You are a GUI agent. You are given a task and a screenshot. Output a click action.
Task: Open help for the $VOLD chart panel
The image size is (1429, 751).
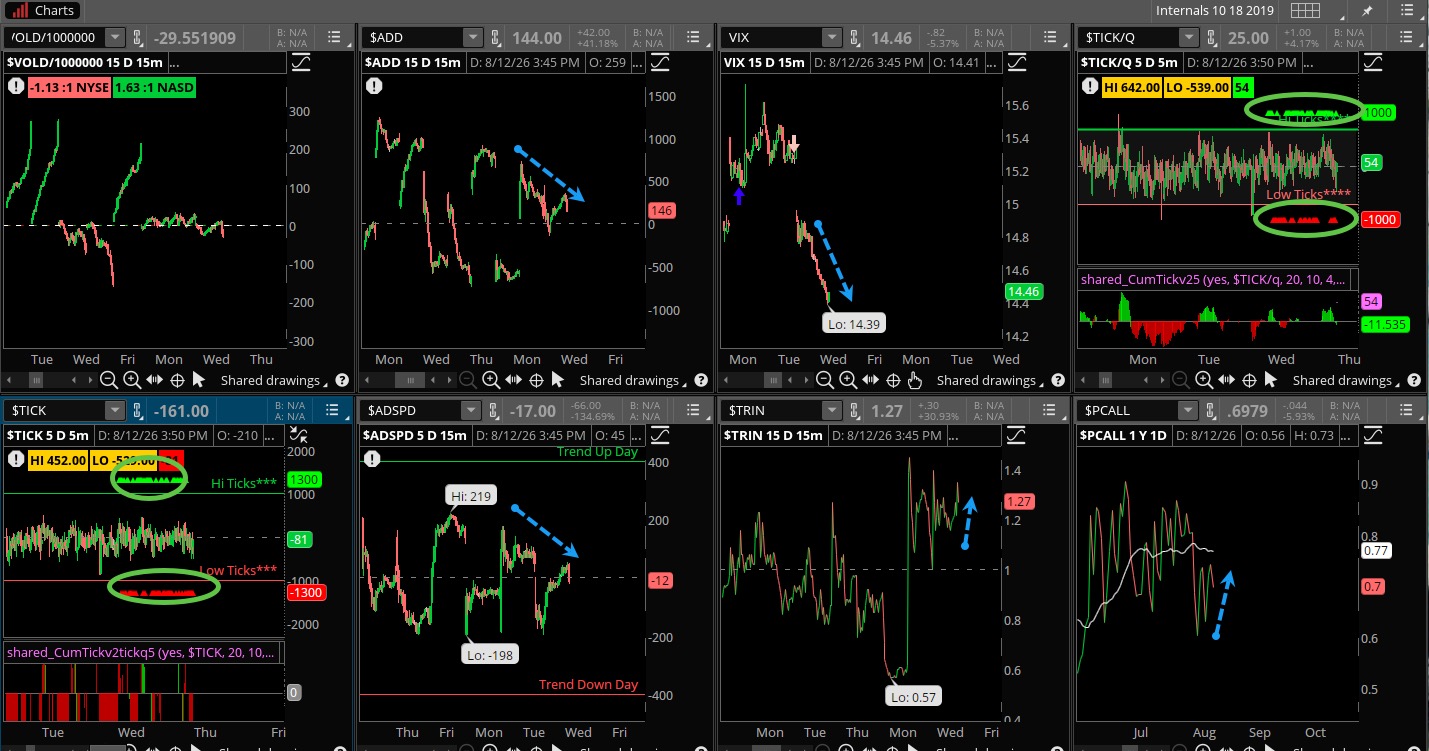(x=342, y=380)
